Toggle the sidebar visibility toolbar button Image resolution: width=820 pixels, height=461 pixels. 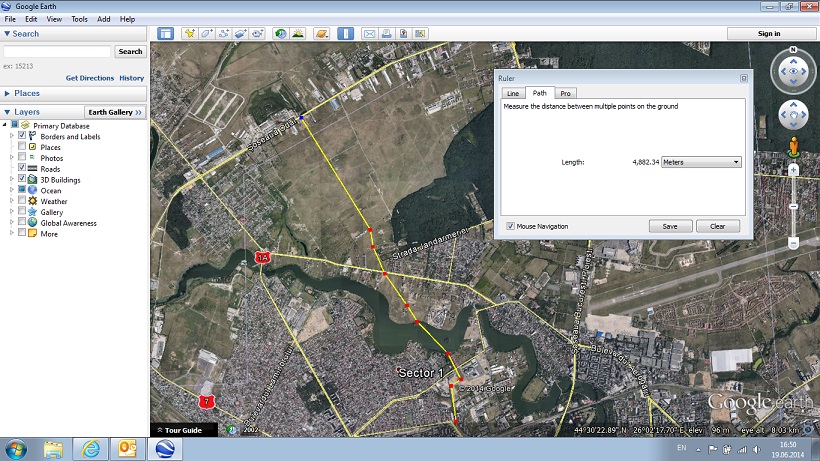click(166, 33)
